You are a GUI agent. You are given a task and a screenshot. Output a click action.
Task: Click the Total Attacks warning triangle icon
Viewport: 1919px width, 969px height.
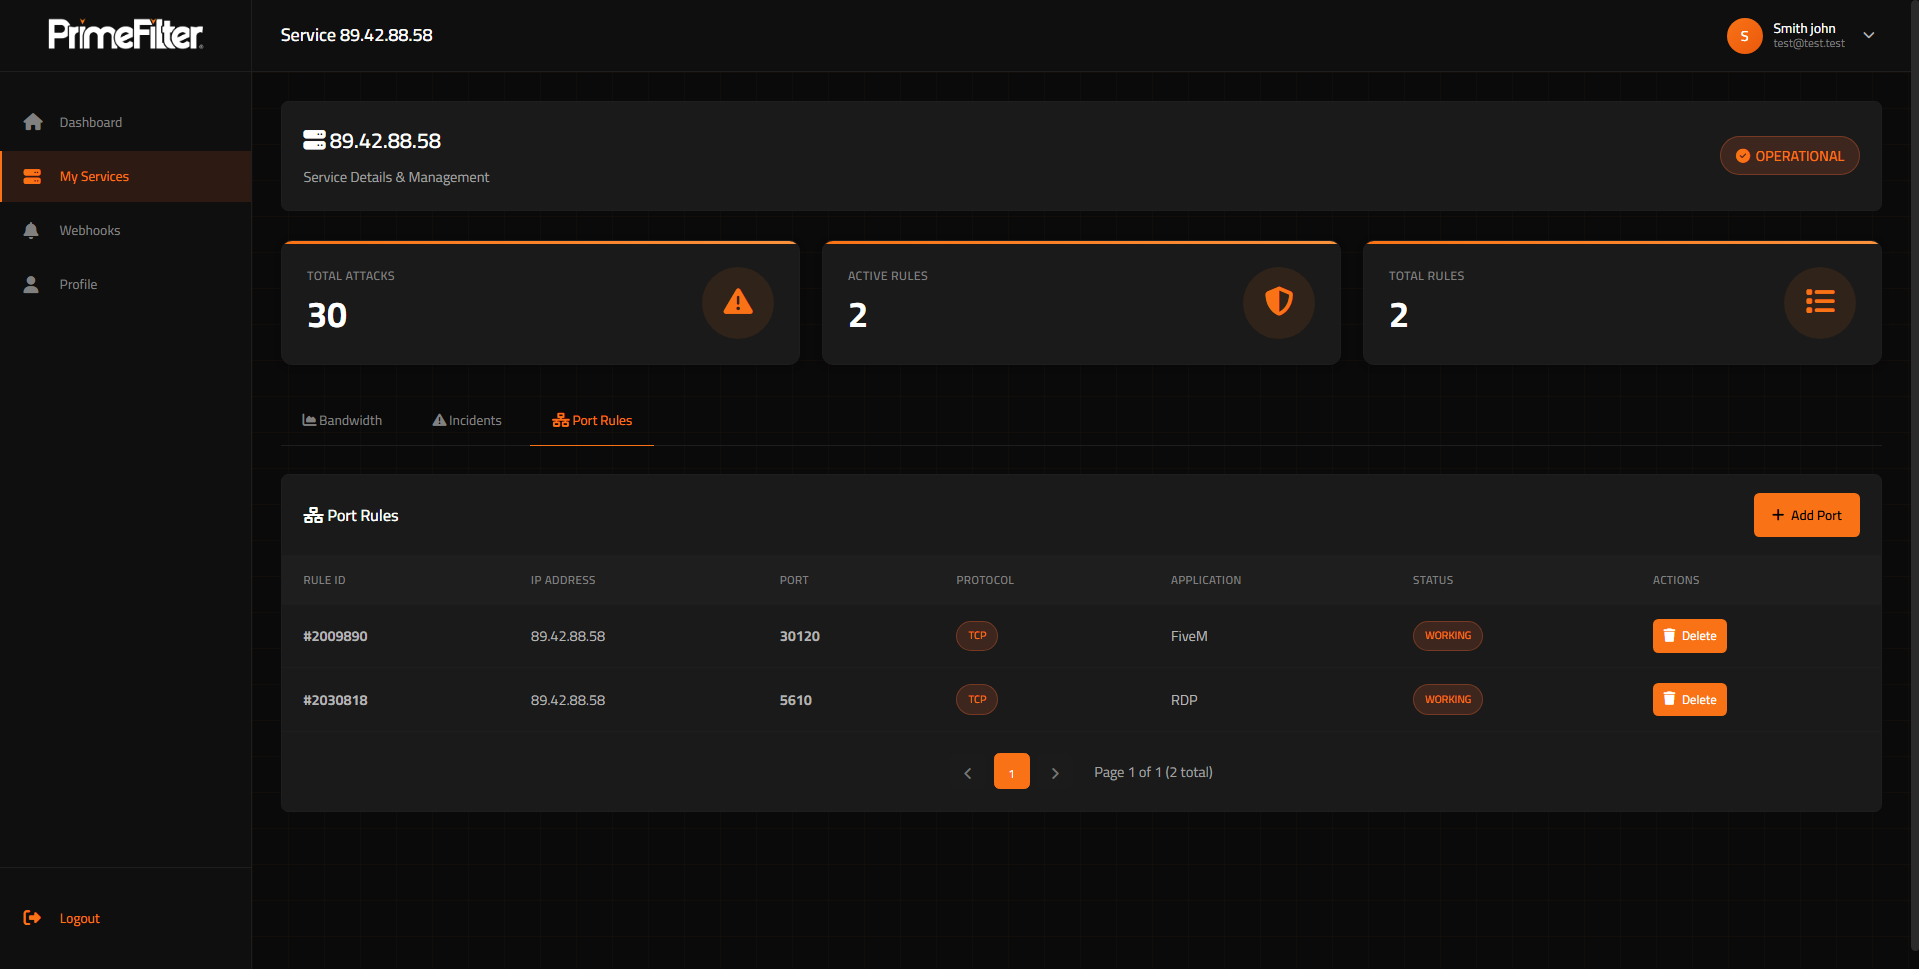point(737,302)
